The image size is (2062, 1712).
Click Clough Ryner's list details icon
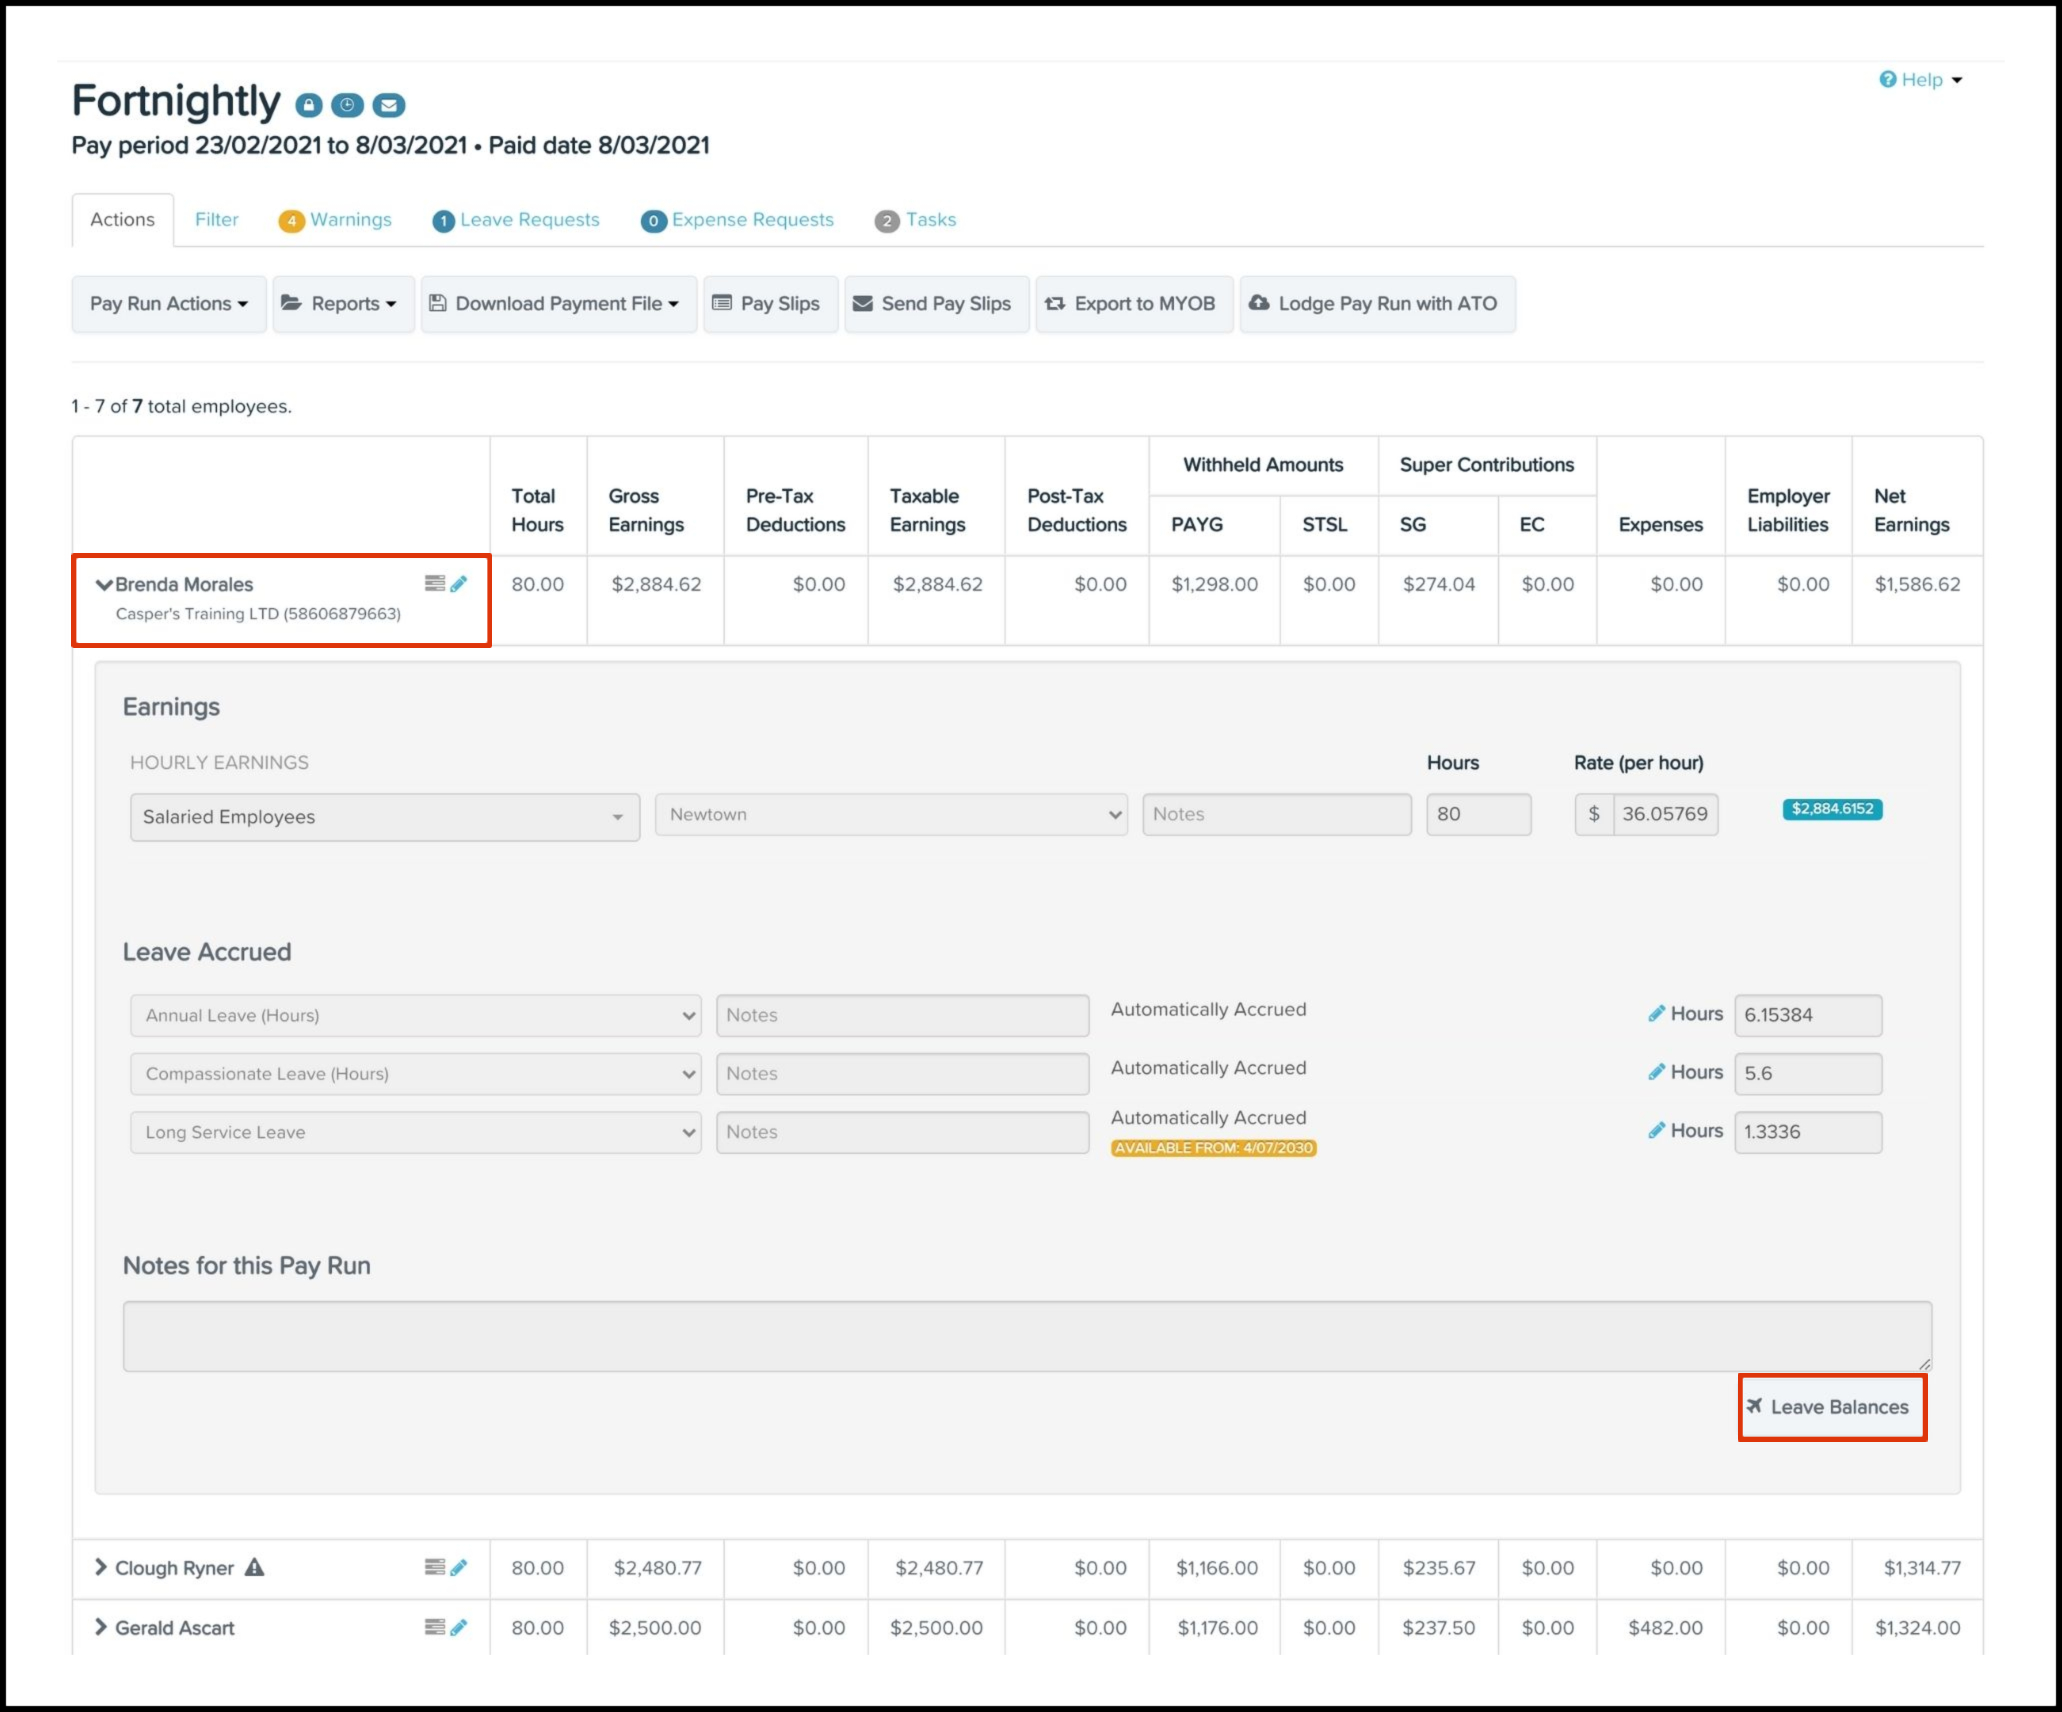click(434, 1567)
